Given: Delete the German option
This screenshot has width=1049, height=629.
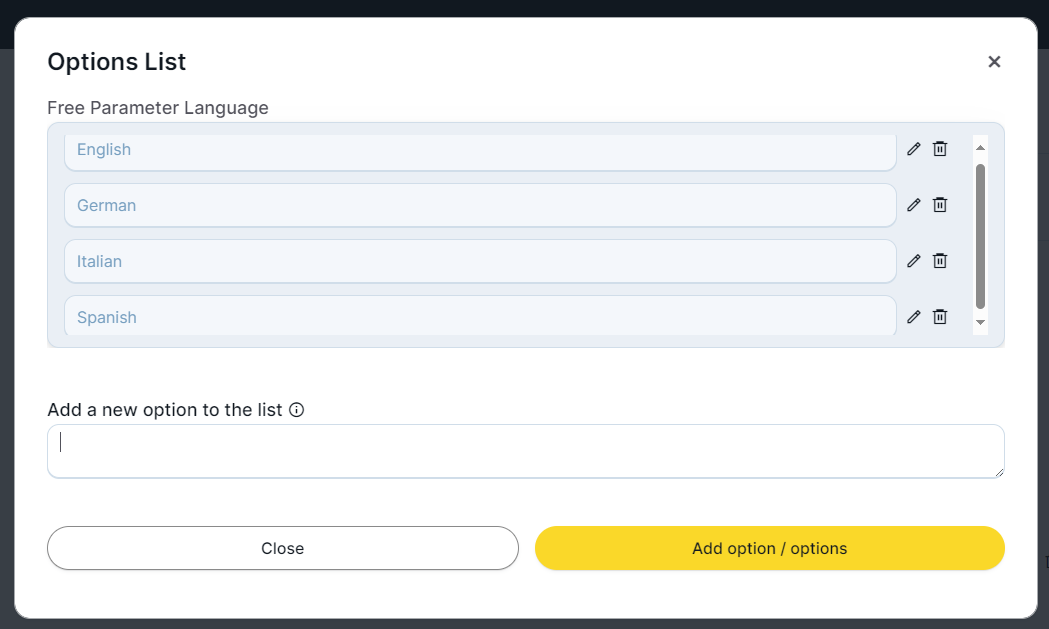Looking at the screenshot, I should tap(940, 205).
